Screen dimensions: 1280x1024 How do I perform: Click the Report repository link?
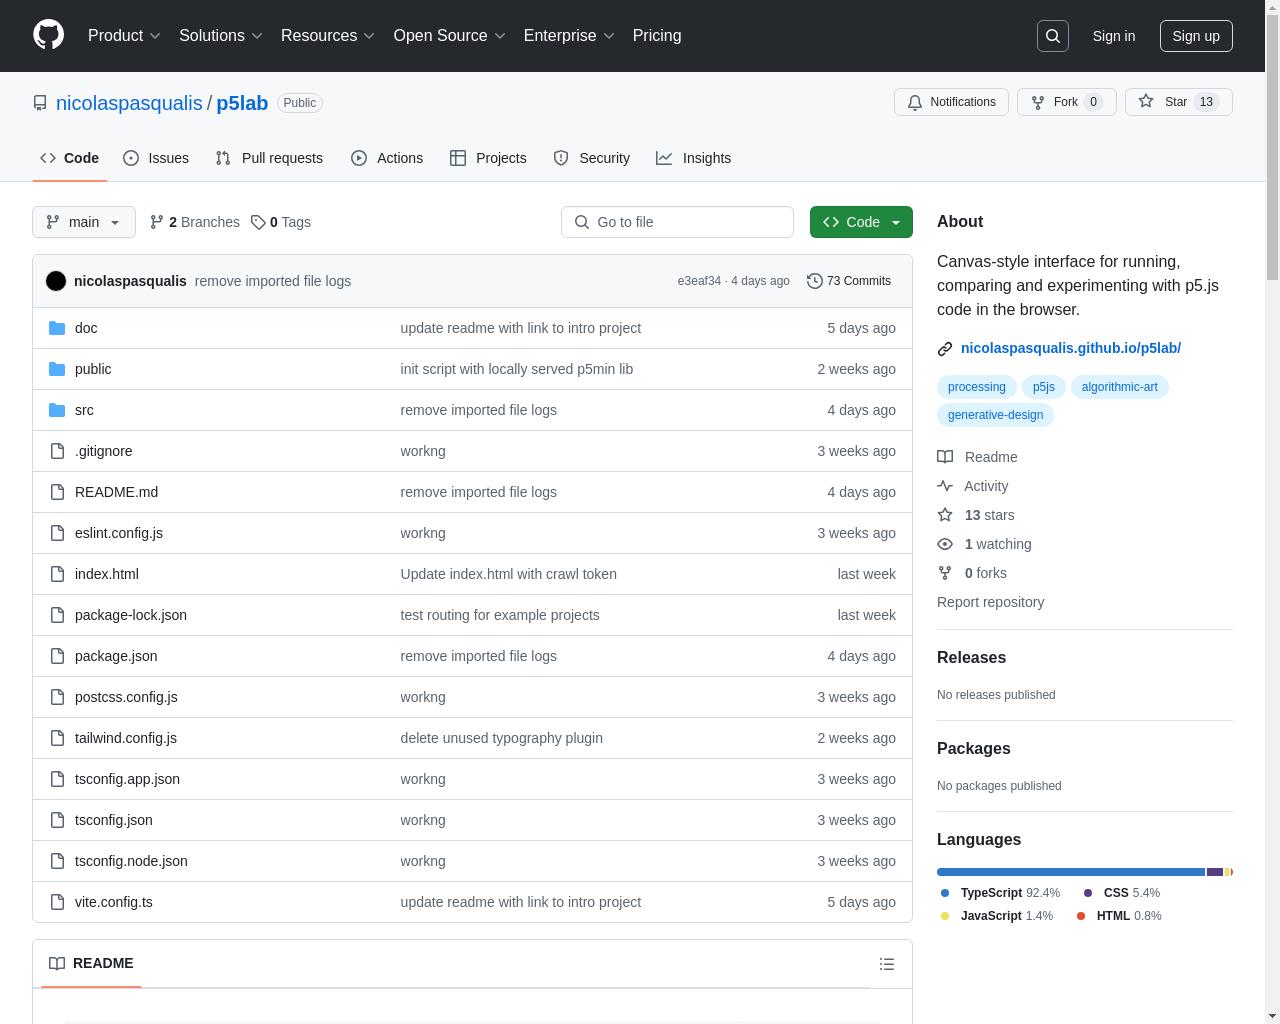click(x=990, y=602)
